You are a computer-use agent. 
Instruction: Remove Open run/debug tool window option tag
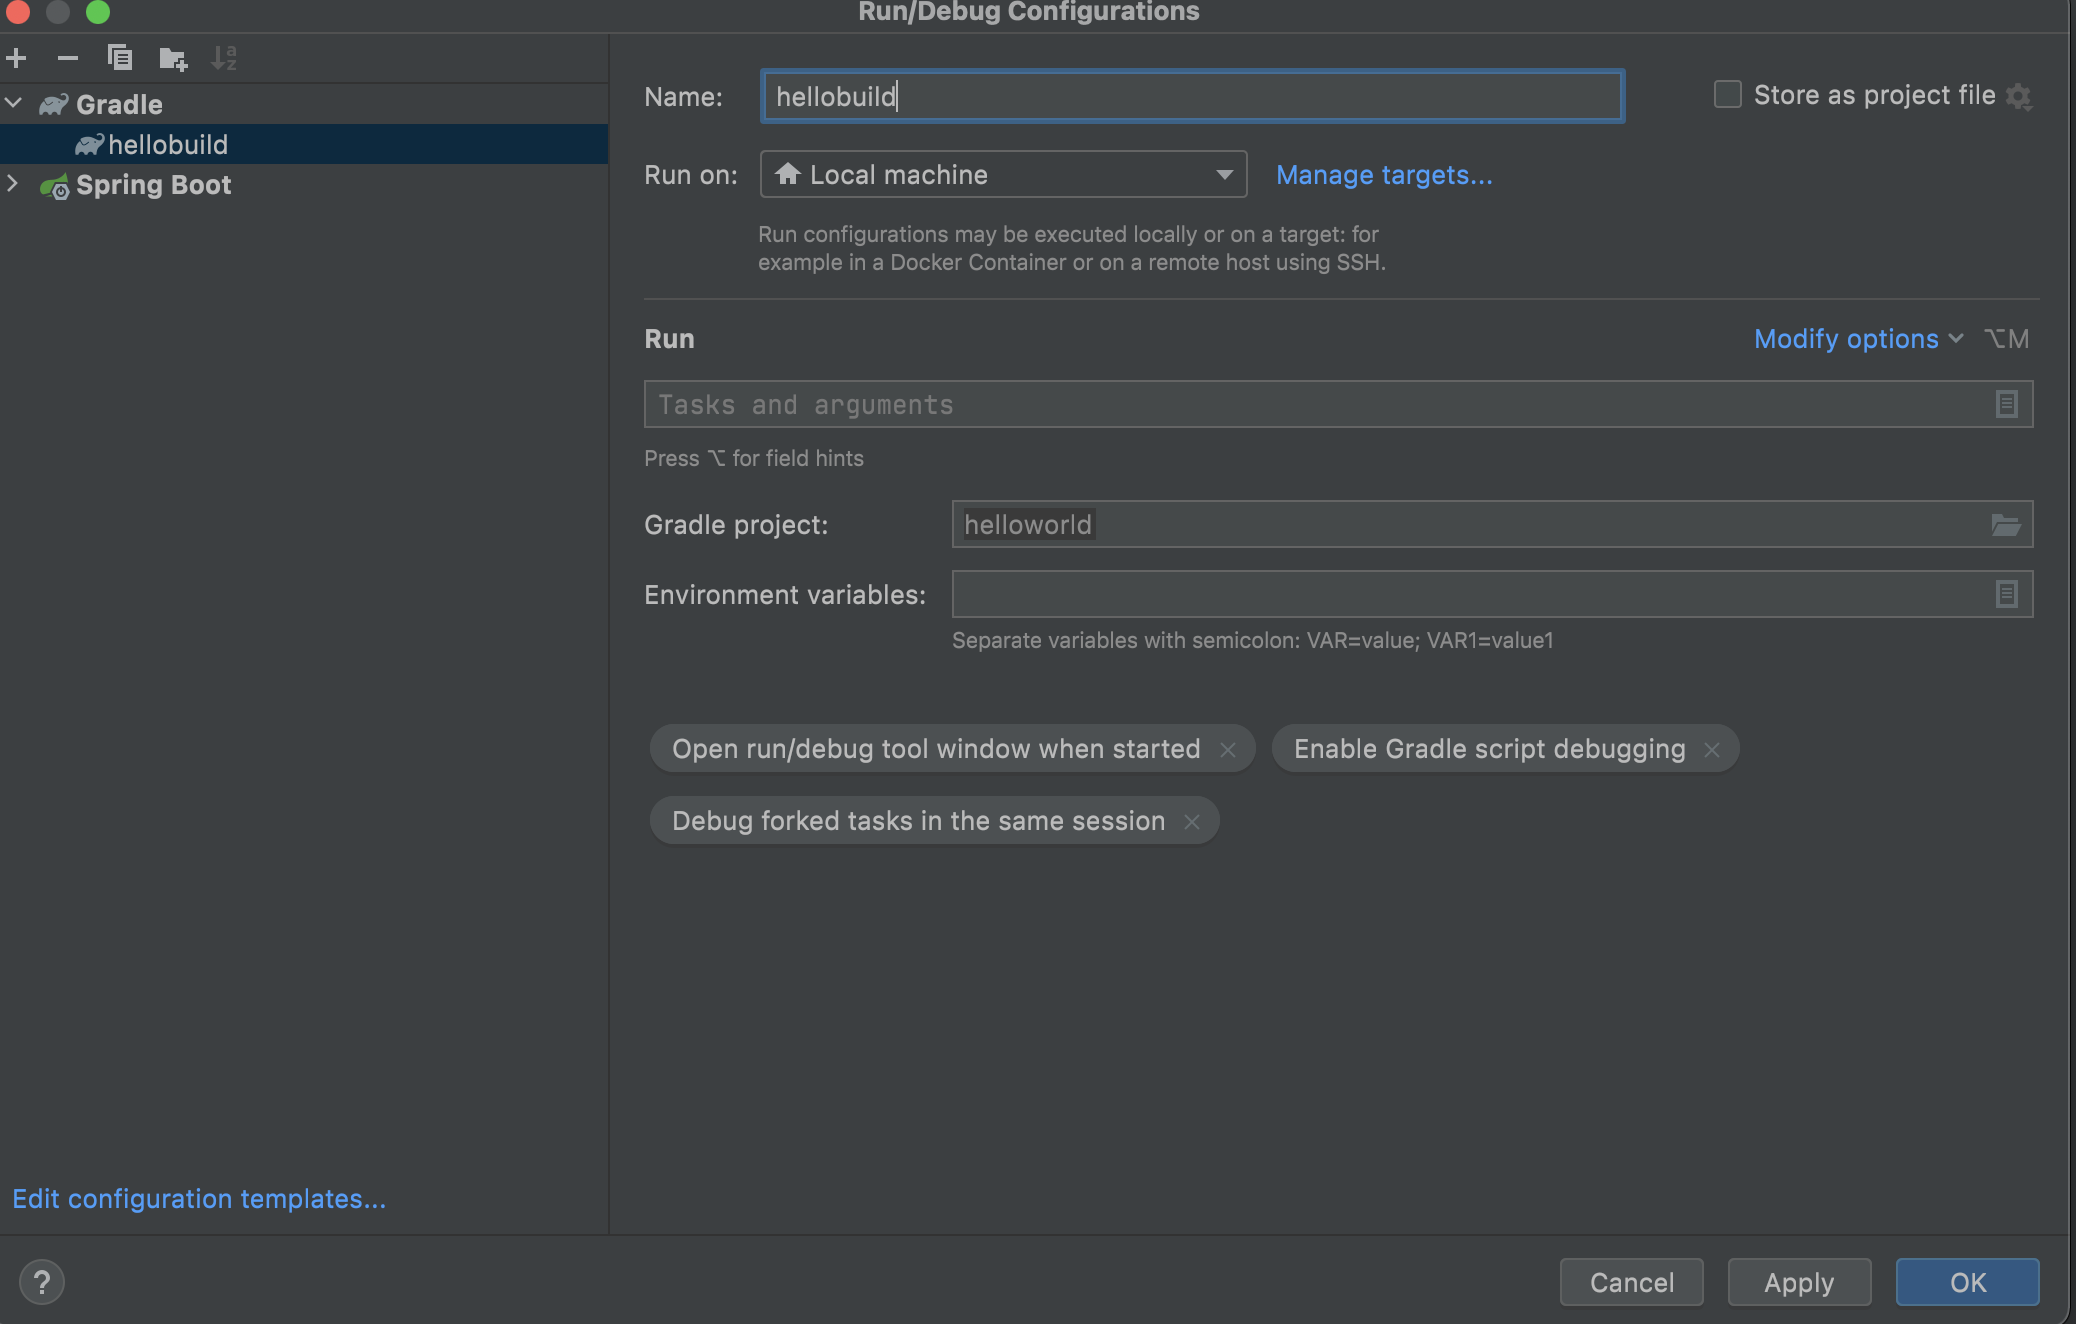[1228, 750]
